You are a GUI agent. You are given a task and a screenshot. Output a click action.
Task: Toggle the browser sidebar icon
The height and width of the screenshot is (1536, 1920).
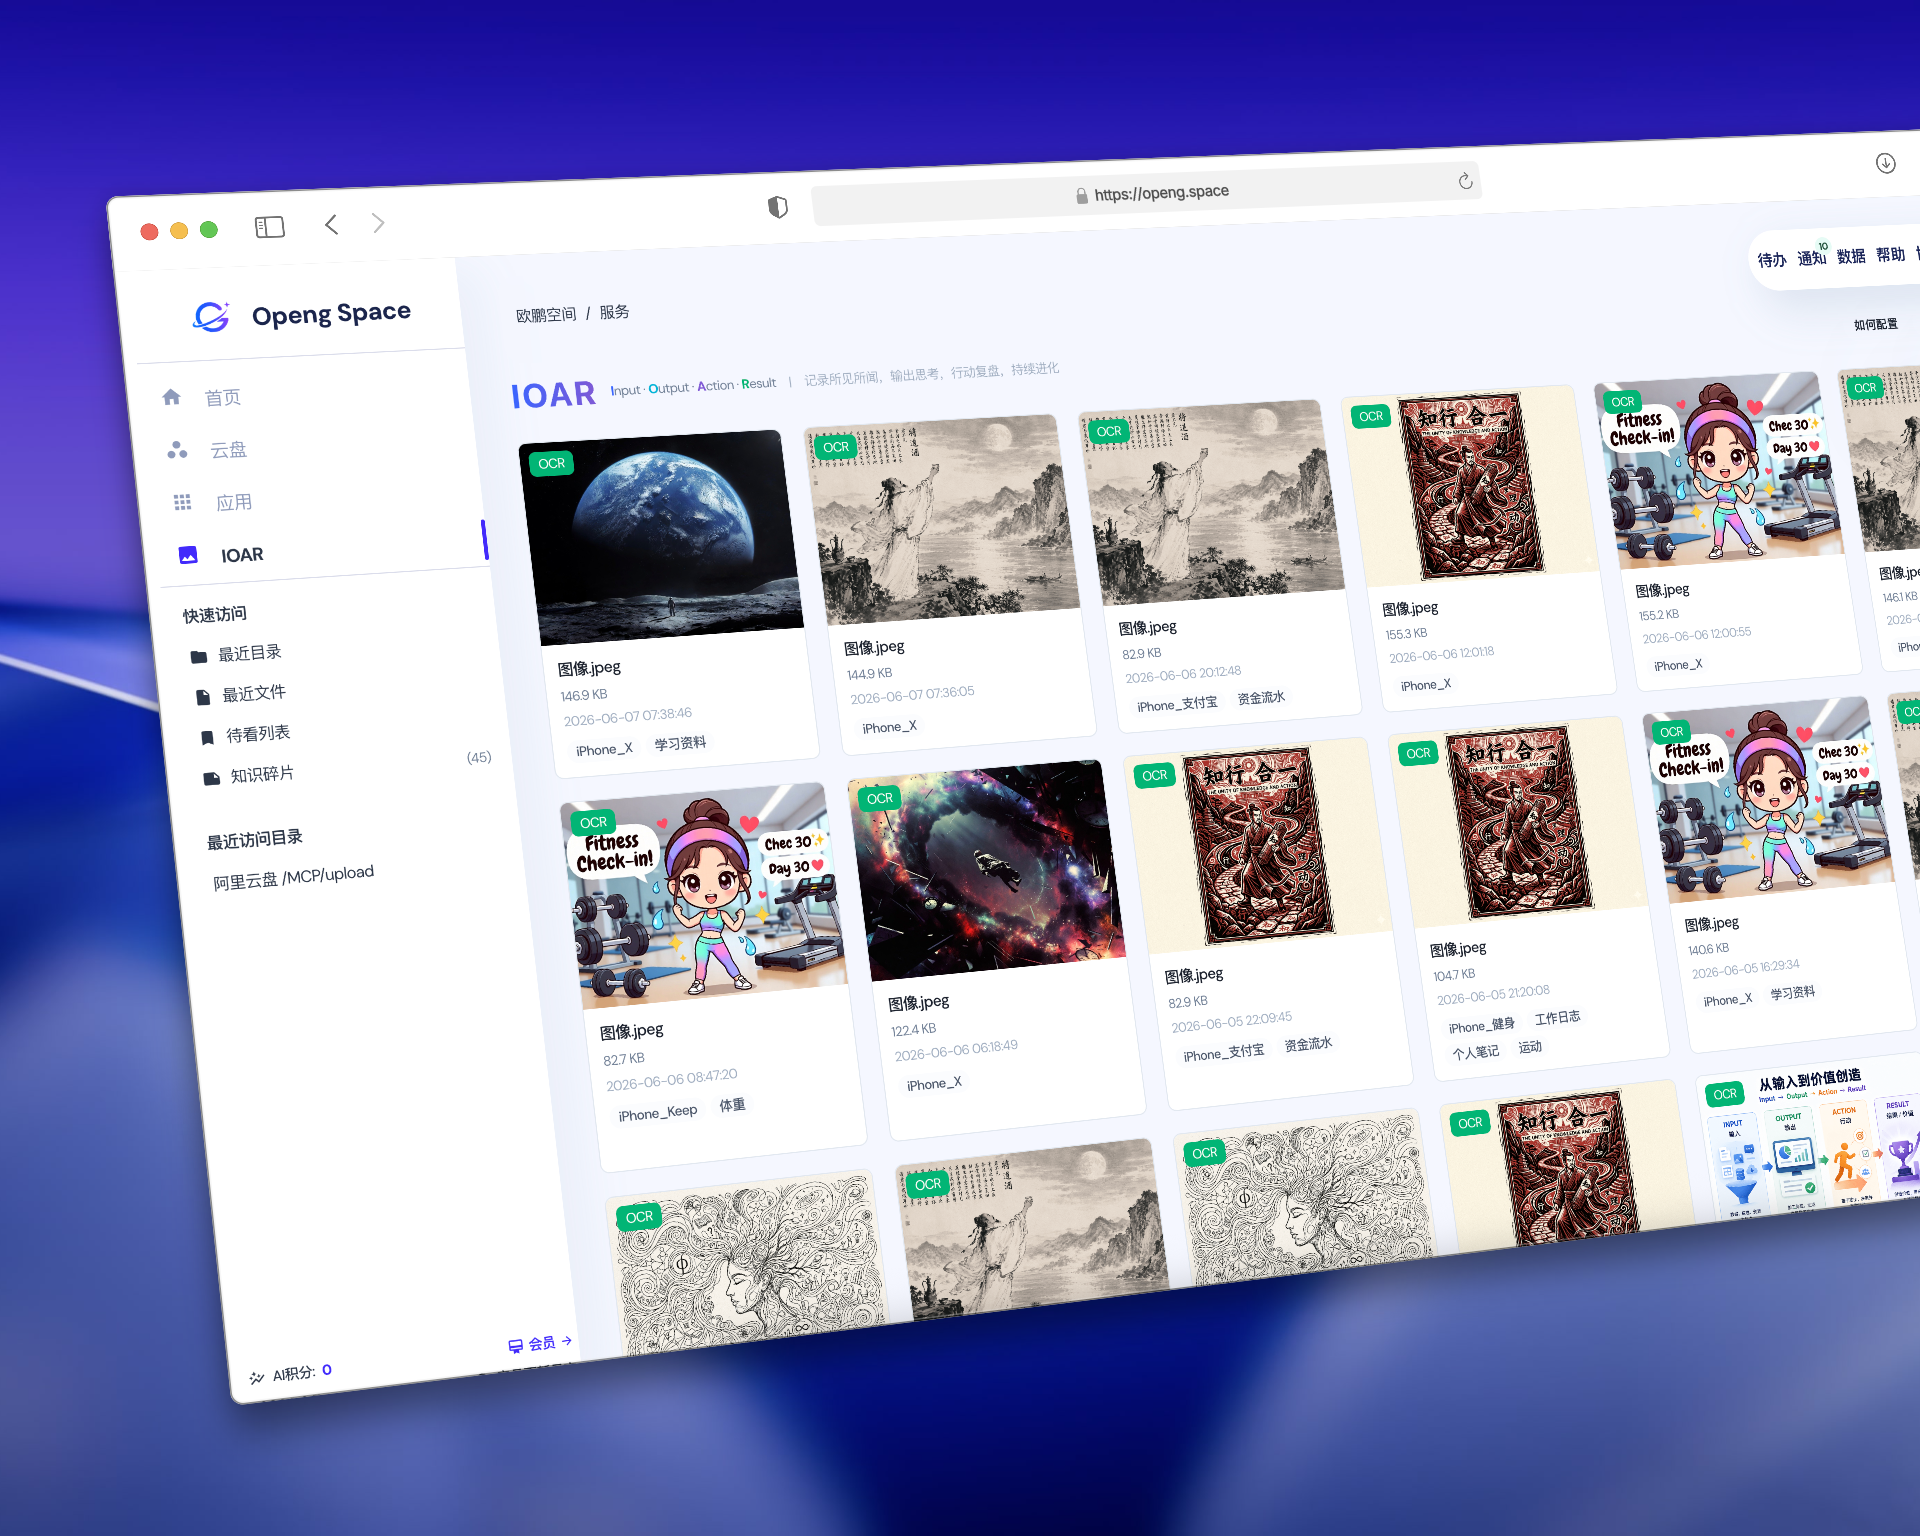pyautogui.click(x=270, y=227)
